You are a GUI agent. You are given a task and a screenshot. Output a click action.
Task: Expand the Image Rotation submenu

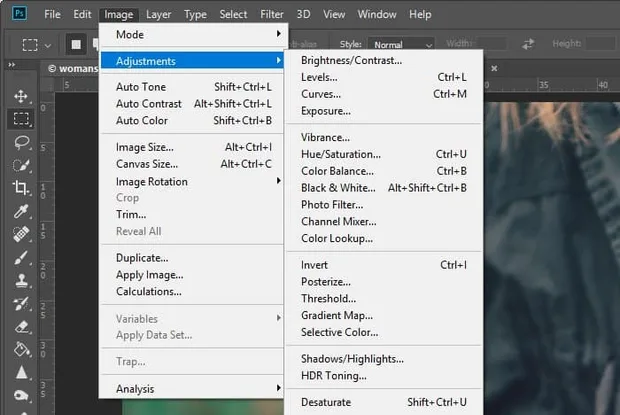pyautogui.click(x=193, y=181)
